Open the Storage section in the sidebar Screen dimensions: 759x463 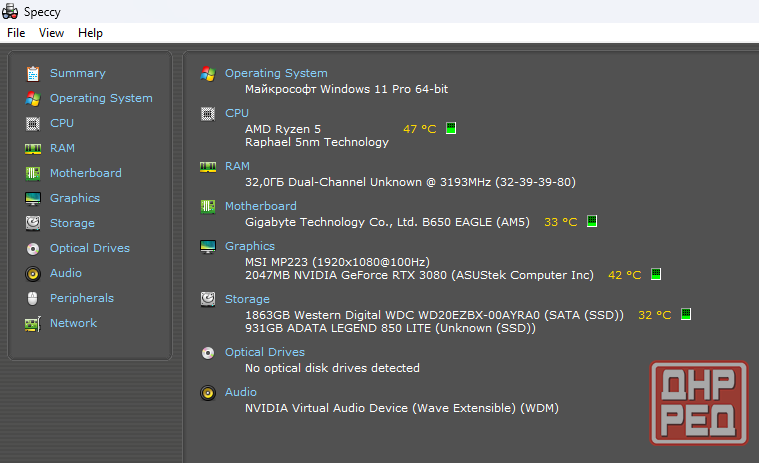[73, 223]
